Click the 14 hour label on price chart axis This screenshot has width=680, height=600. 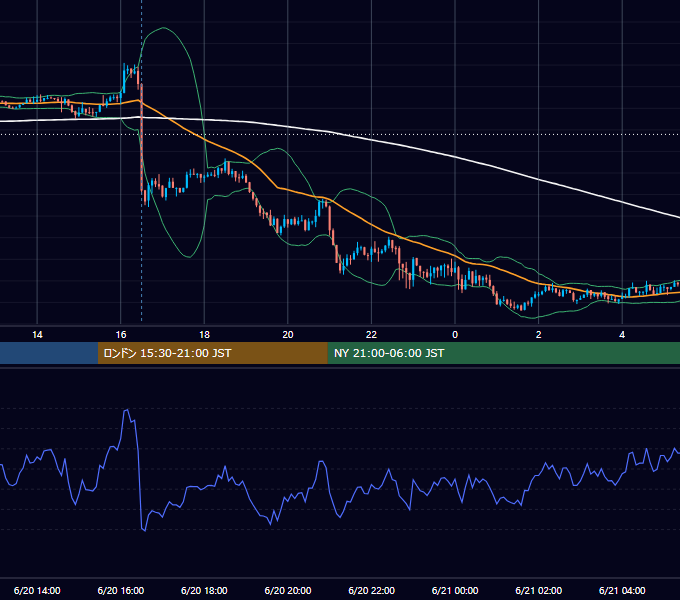[37, 335]
